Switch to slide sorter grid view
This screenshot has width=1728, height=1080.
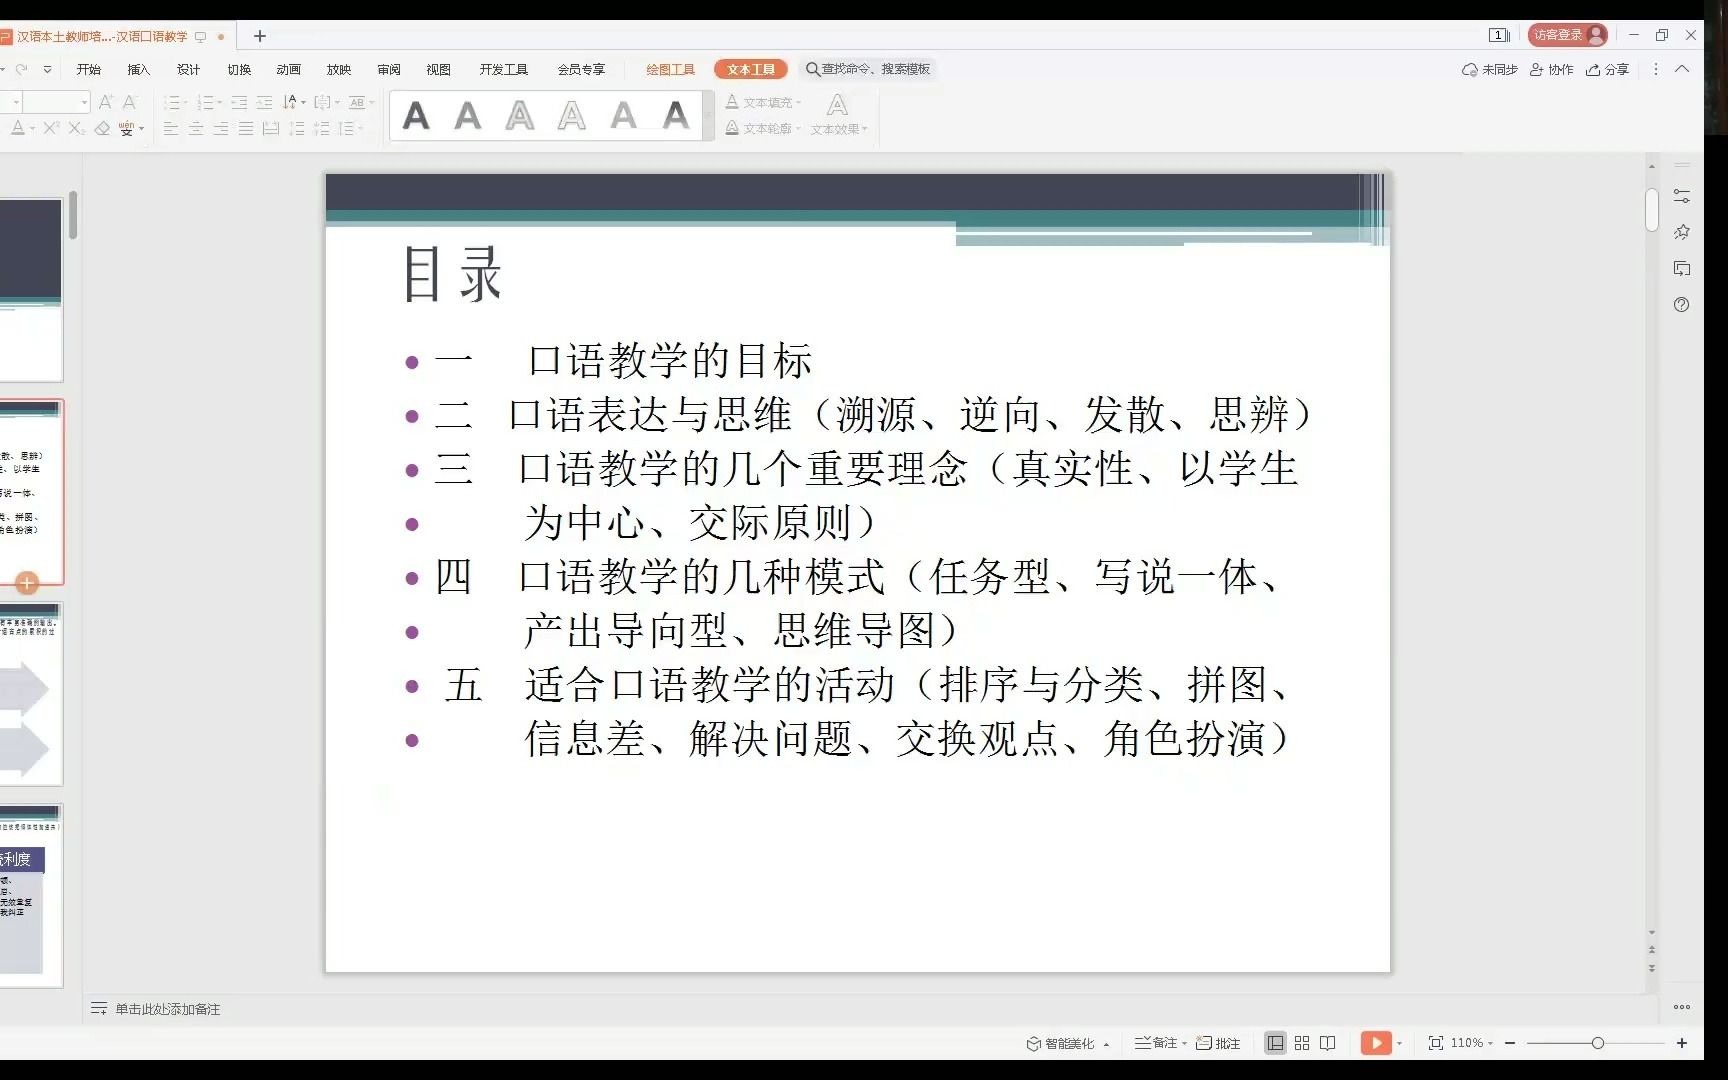(1302, 1043)
